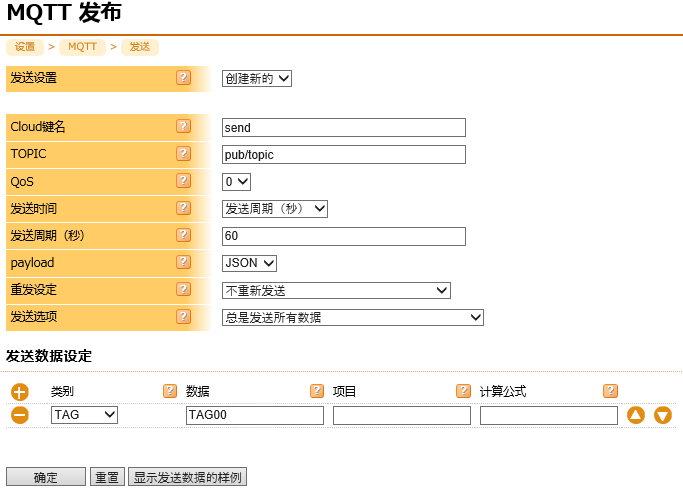Open help icon next to TOPIC

tap(183, 154)
